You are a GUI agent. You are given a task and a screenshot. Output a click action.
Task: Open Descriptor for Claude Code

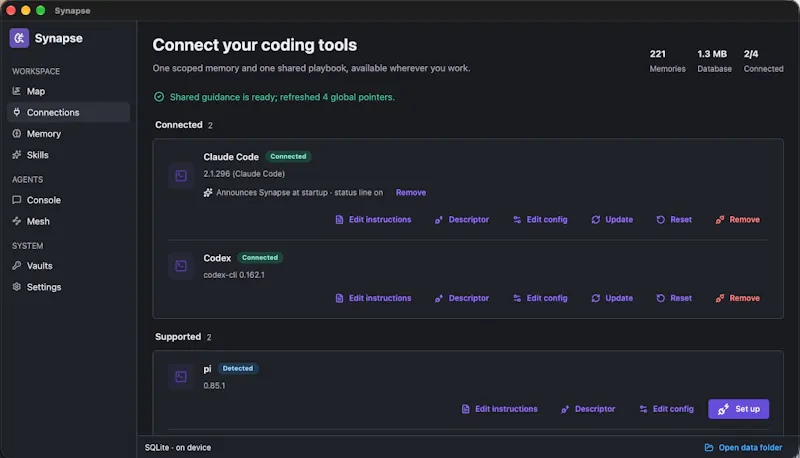(462, 220)
